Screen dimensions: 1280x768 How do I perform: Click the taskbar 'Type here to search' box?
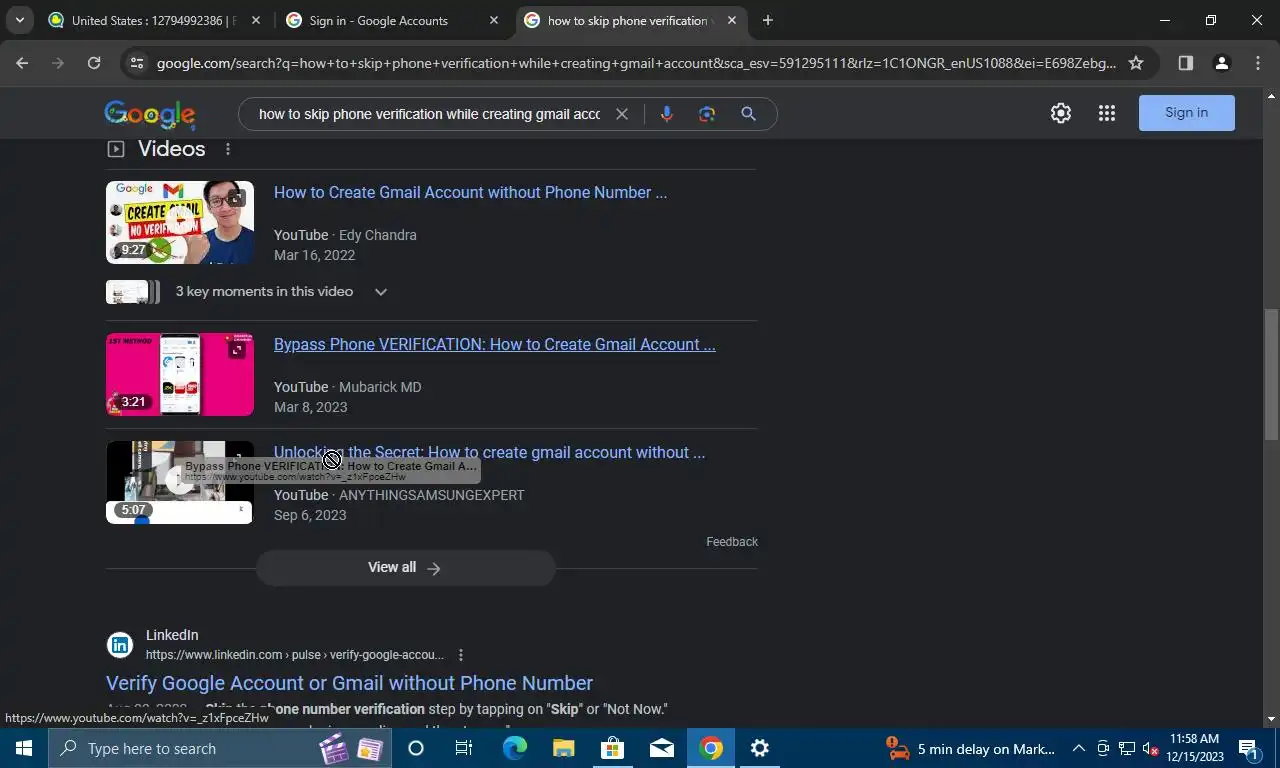click(221, 748)
